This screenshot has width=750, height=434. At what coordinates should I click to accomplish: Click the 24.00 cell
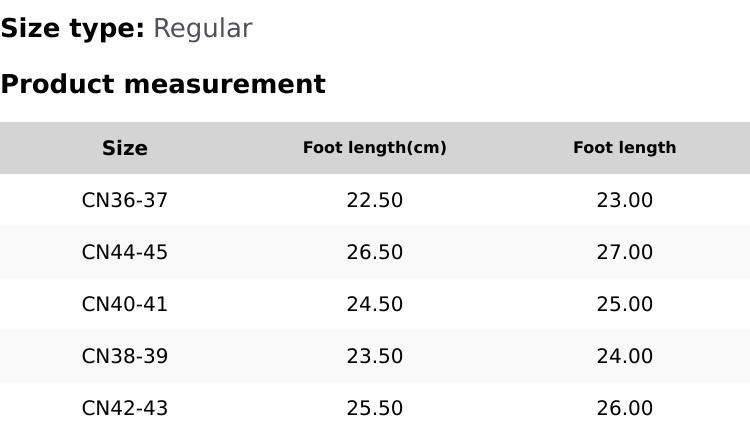(x=625, y=356)
